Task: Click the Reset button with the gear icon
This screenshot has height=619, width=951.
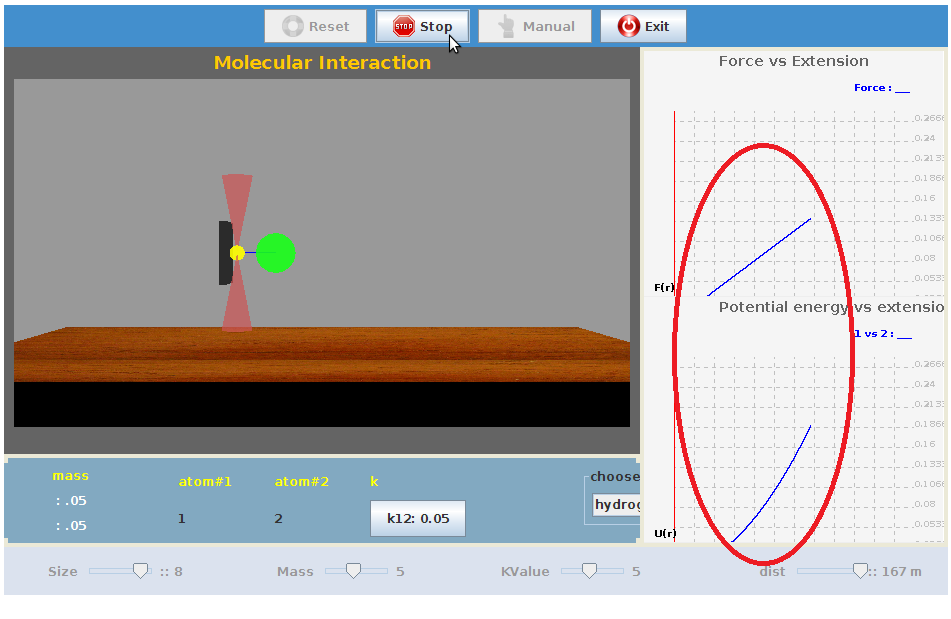Action: 317,27
